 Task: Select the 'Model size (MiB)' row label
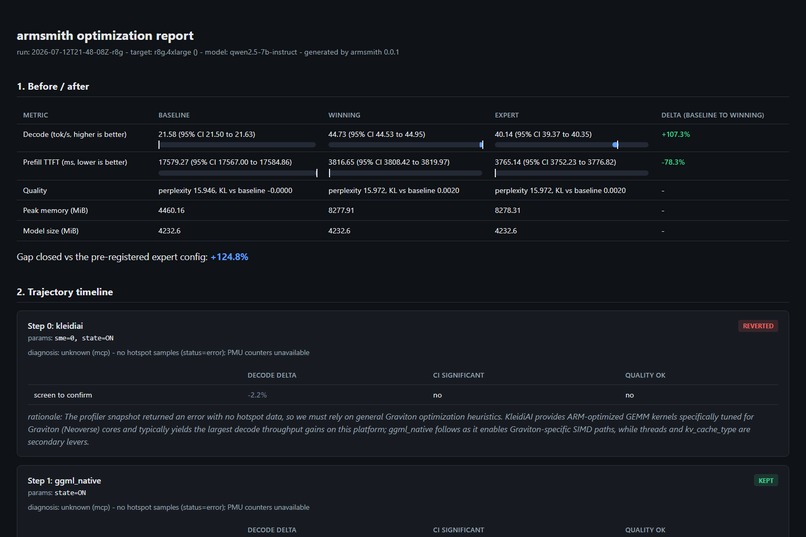point(50,231)
